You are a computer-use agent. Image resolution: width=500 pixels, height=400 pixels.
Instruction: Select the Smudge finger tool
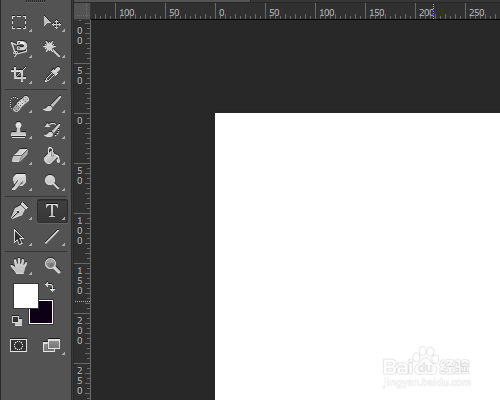click(x=19, y=182)
